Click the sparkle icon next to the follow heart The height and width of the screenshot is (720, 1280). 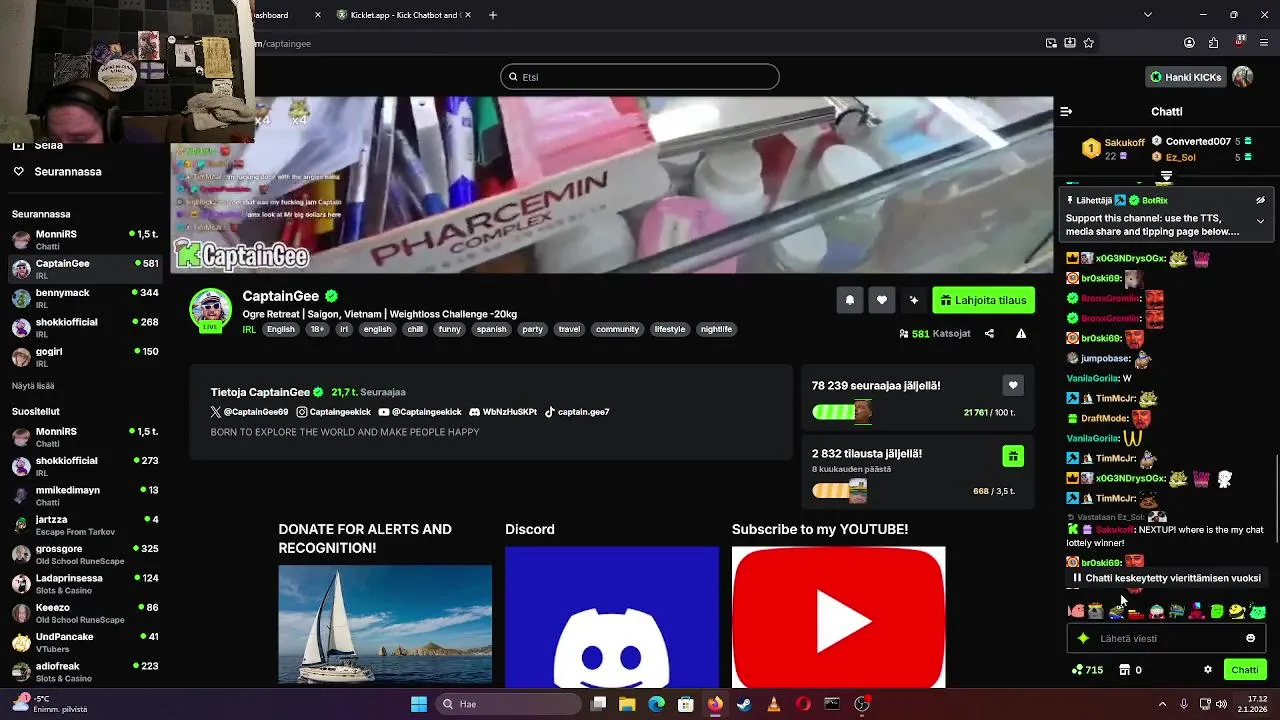pos(913,300)
